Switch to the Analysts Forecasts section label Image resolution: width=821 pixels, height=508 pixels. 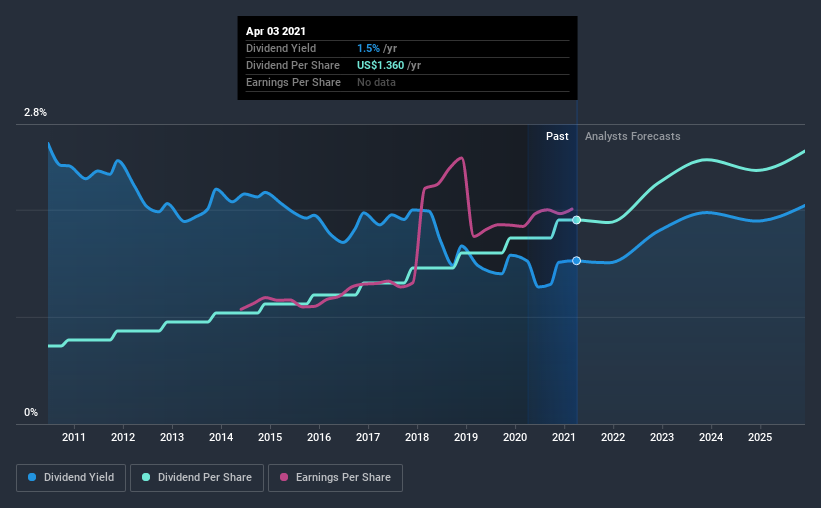tap(632, 136)
